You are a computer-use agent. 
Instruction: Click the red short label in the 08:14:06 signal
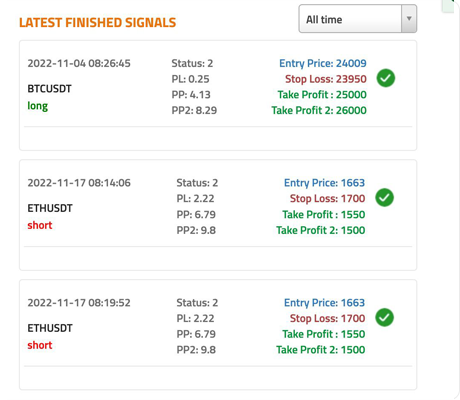40,225
